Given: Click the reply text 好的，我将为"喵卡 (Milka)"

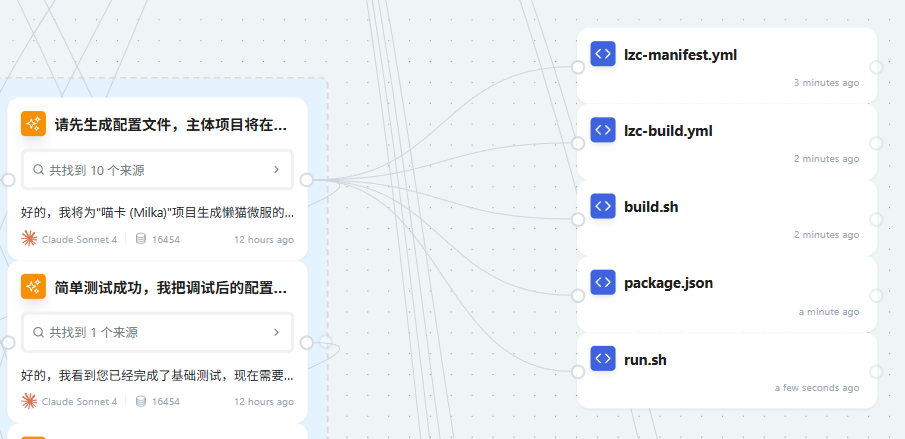Looking at the screenshot, I should pos(158,213).
